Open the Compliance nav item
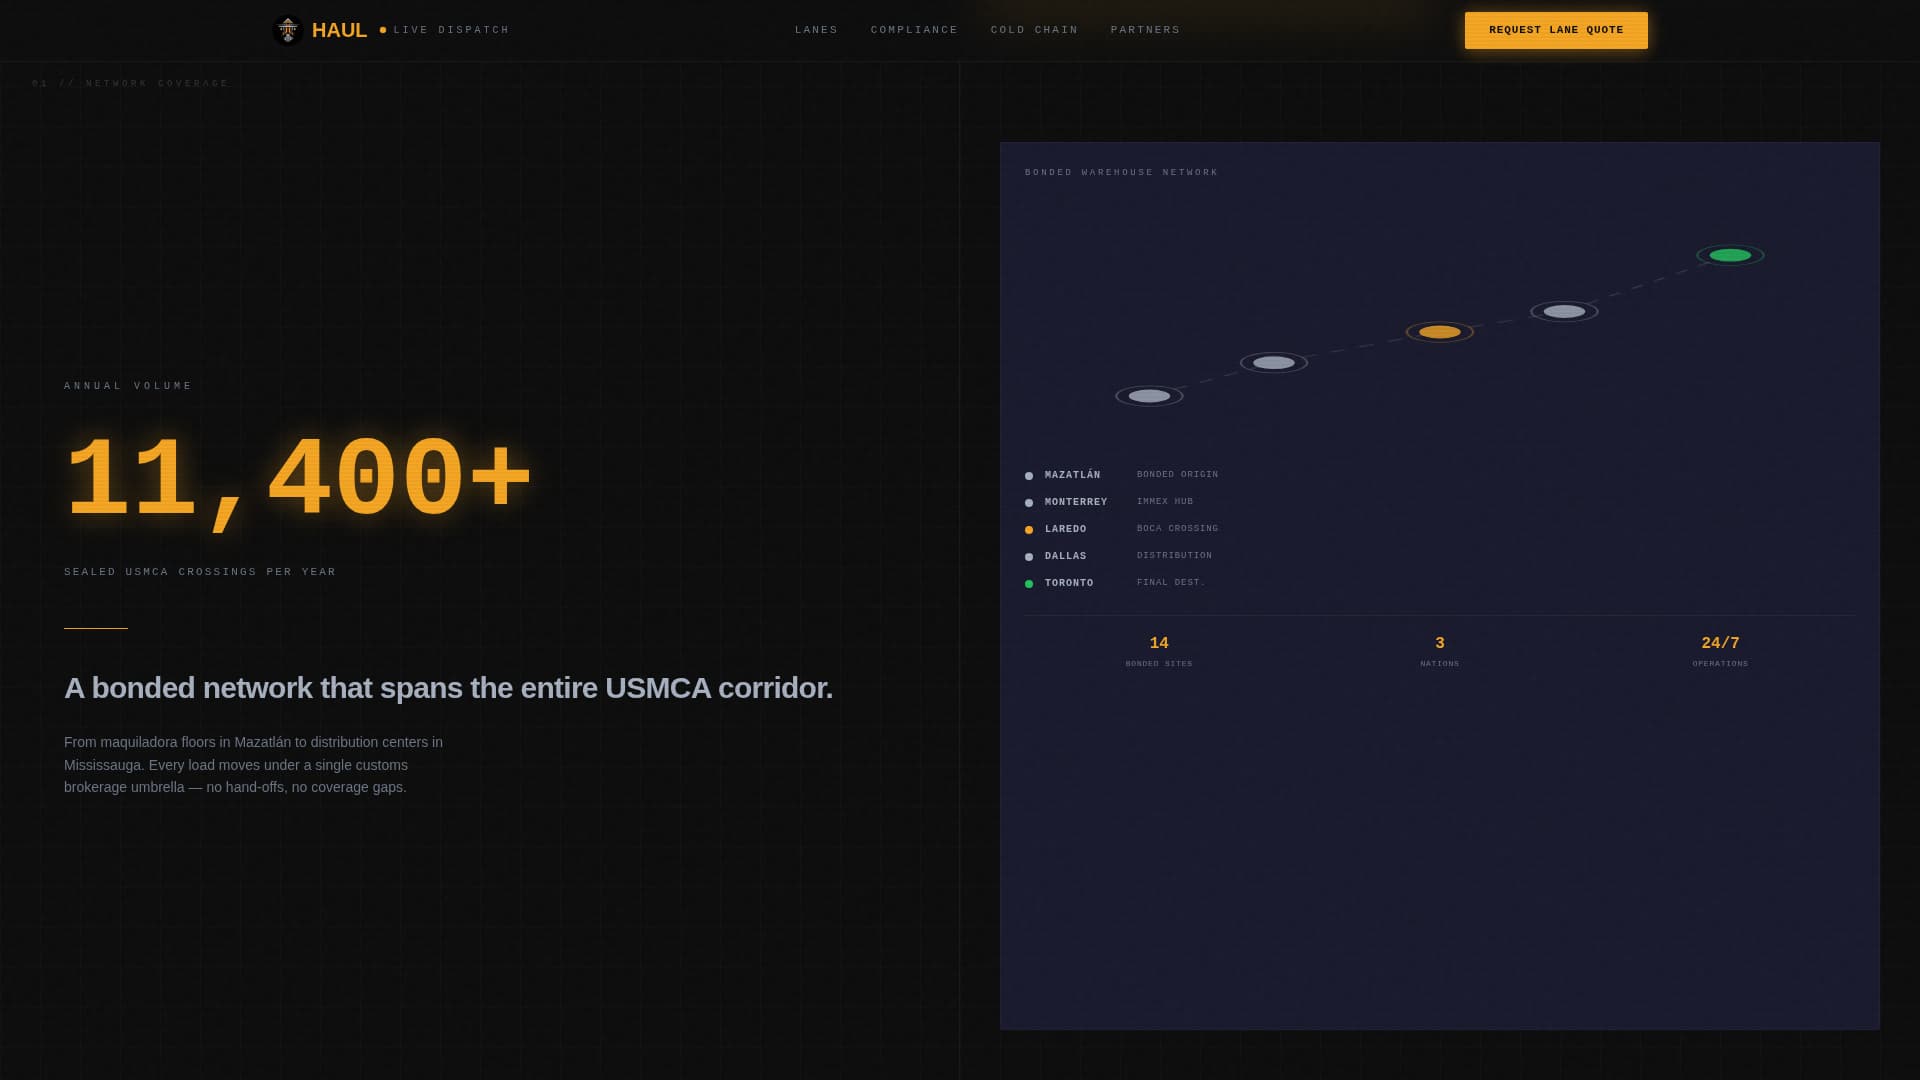Screen dimensions: 1920x1080 [914, 30]
